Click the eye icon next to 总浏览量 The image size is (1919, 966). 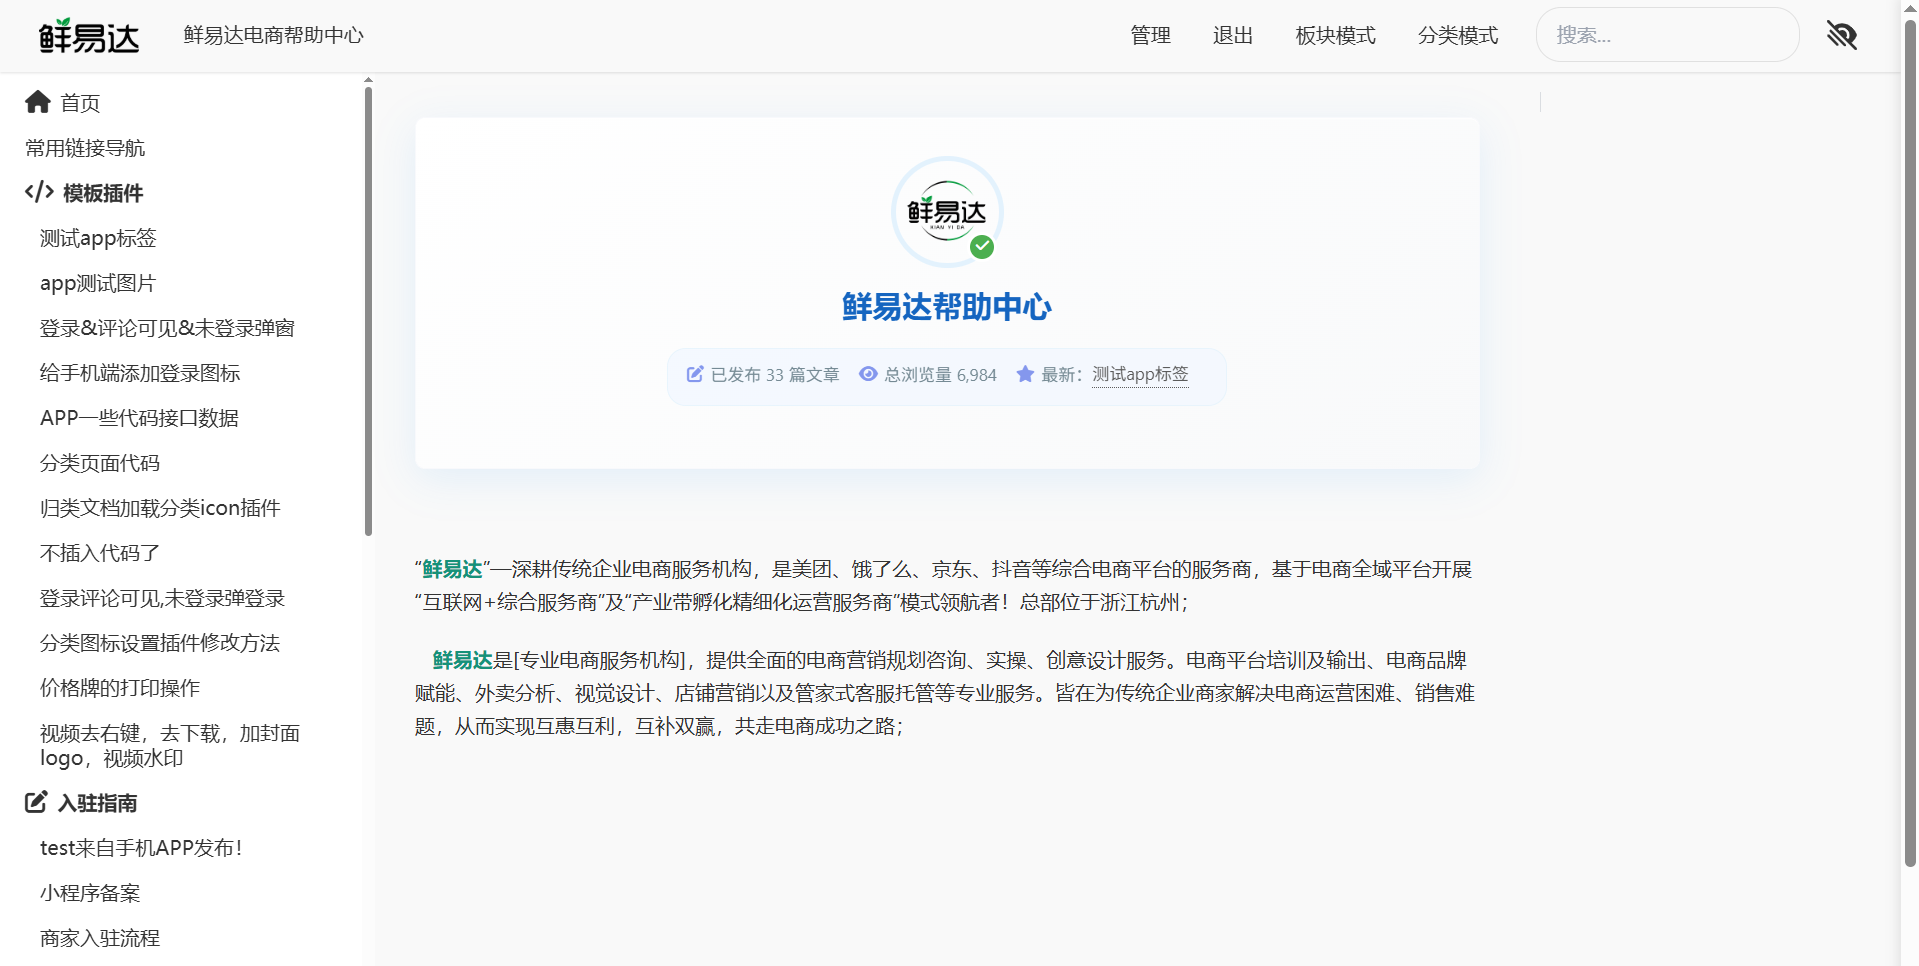click(x=868, y=374)
